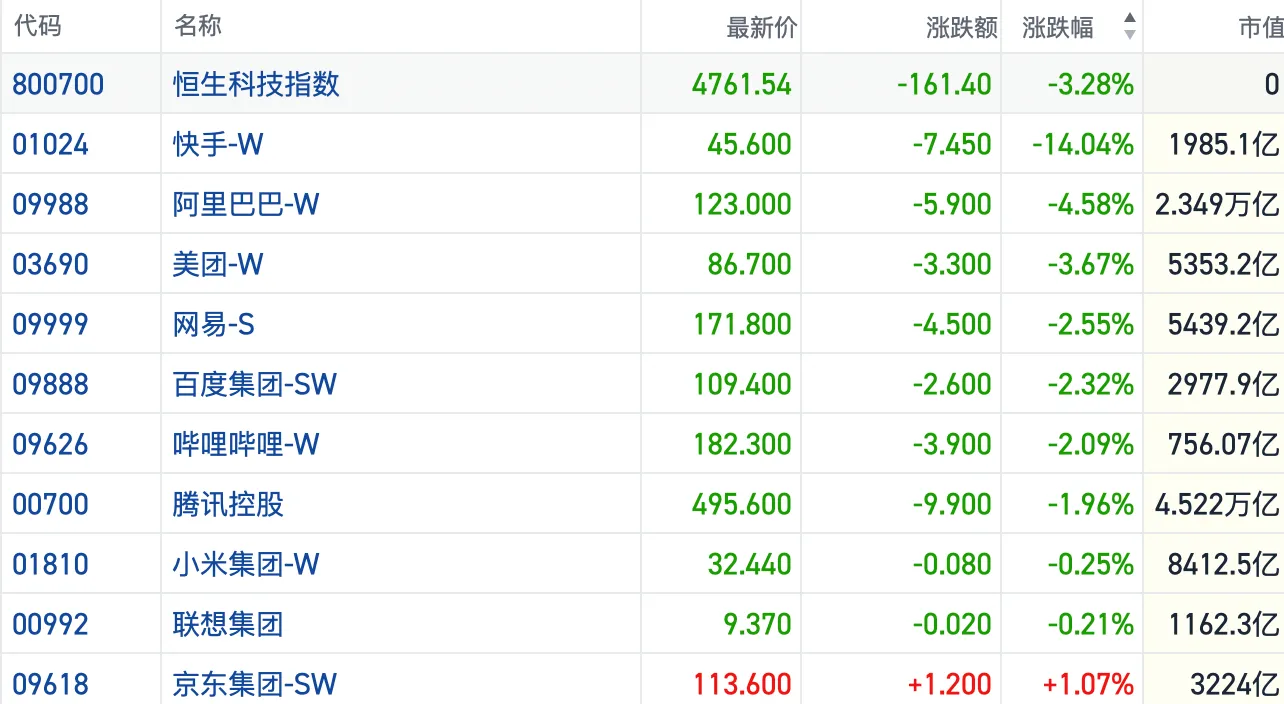Screen dimensions: 1284x704
Task: Open 恒生科技指数 index row
Action: [256, 84]
